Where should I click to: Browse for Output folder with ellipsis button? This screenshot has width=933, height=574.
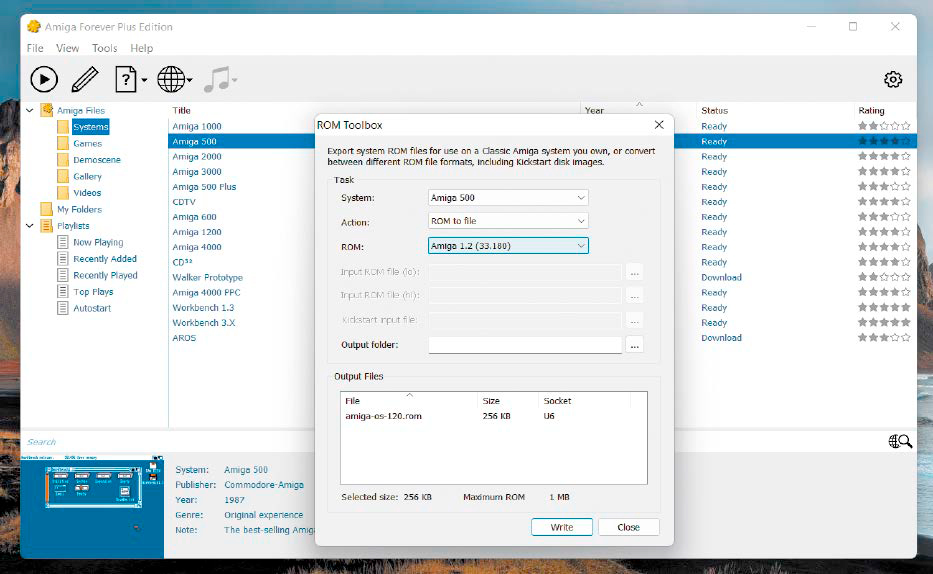click(x=635, y=345)
